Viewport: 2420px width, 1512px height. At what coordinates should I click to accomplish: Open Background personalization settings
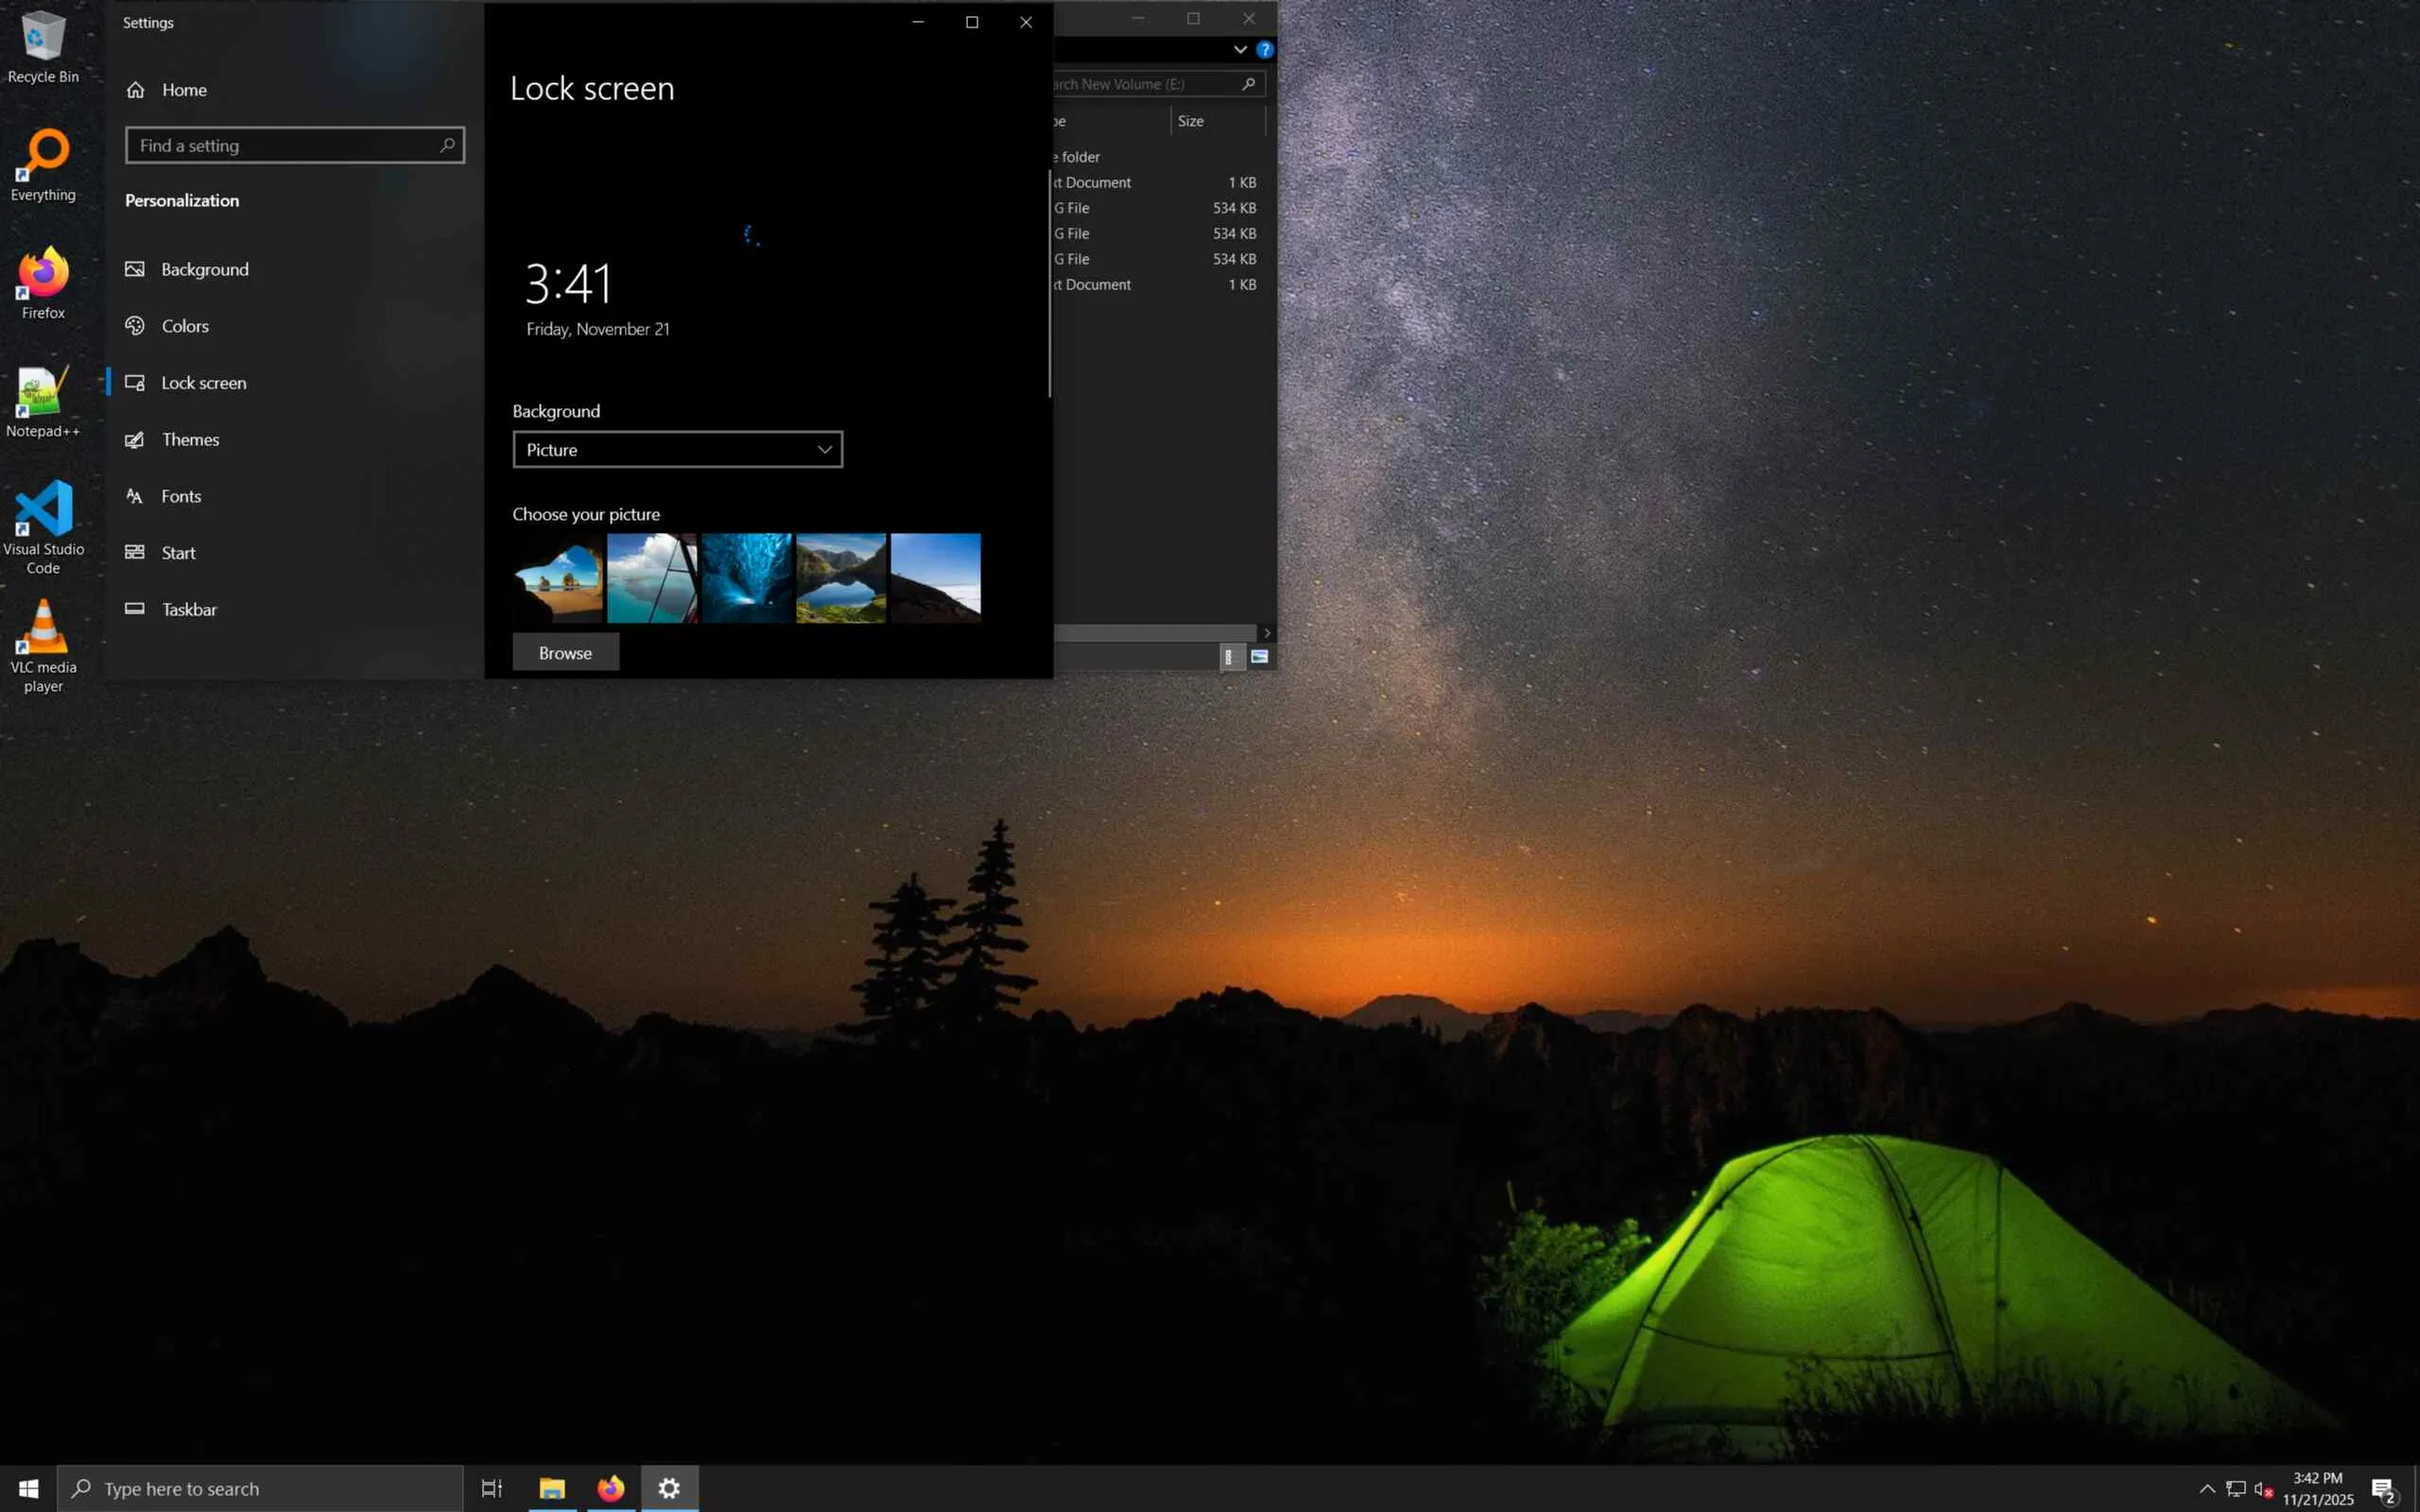204,269
